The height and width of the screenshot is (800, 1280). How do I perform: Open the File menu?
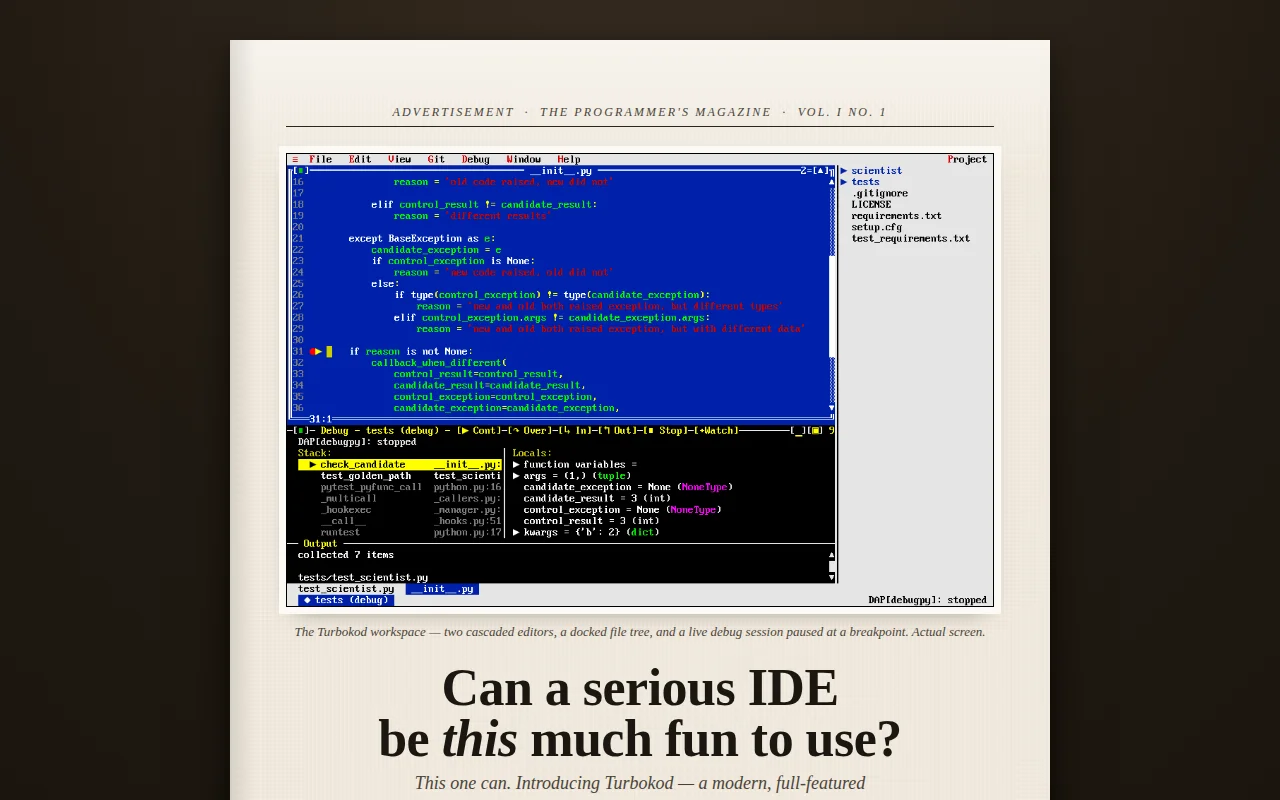pyautogui.click(x=321, y=159)
